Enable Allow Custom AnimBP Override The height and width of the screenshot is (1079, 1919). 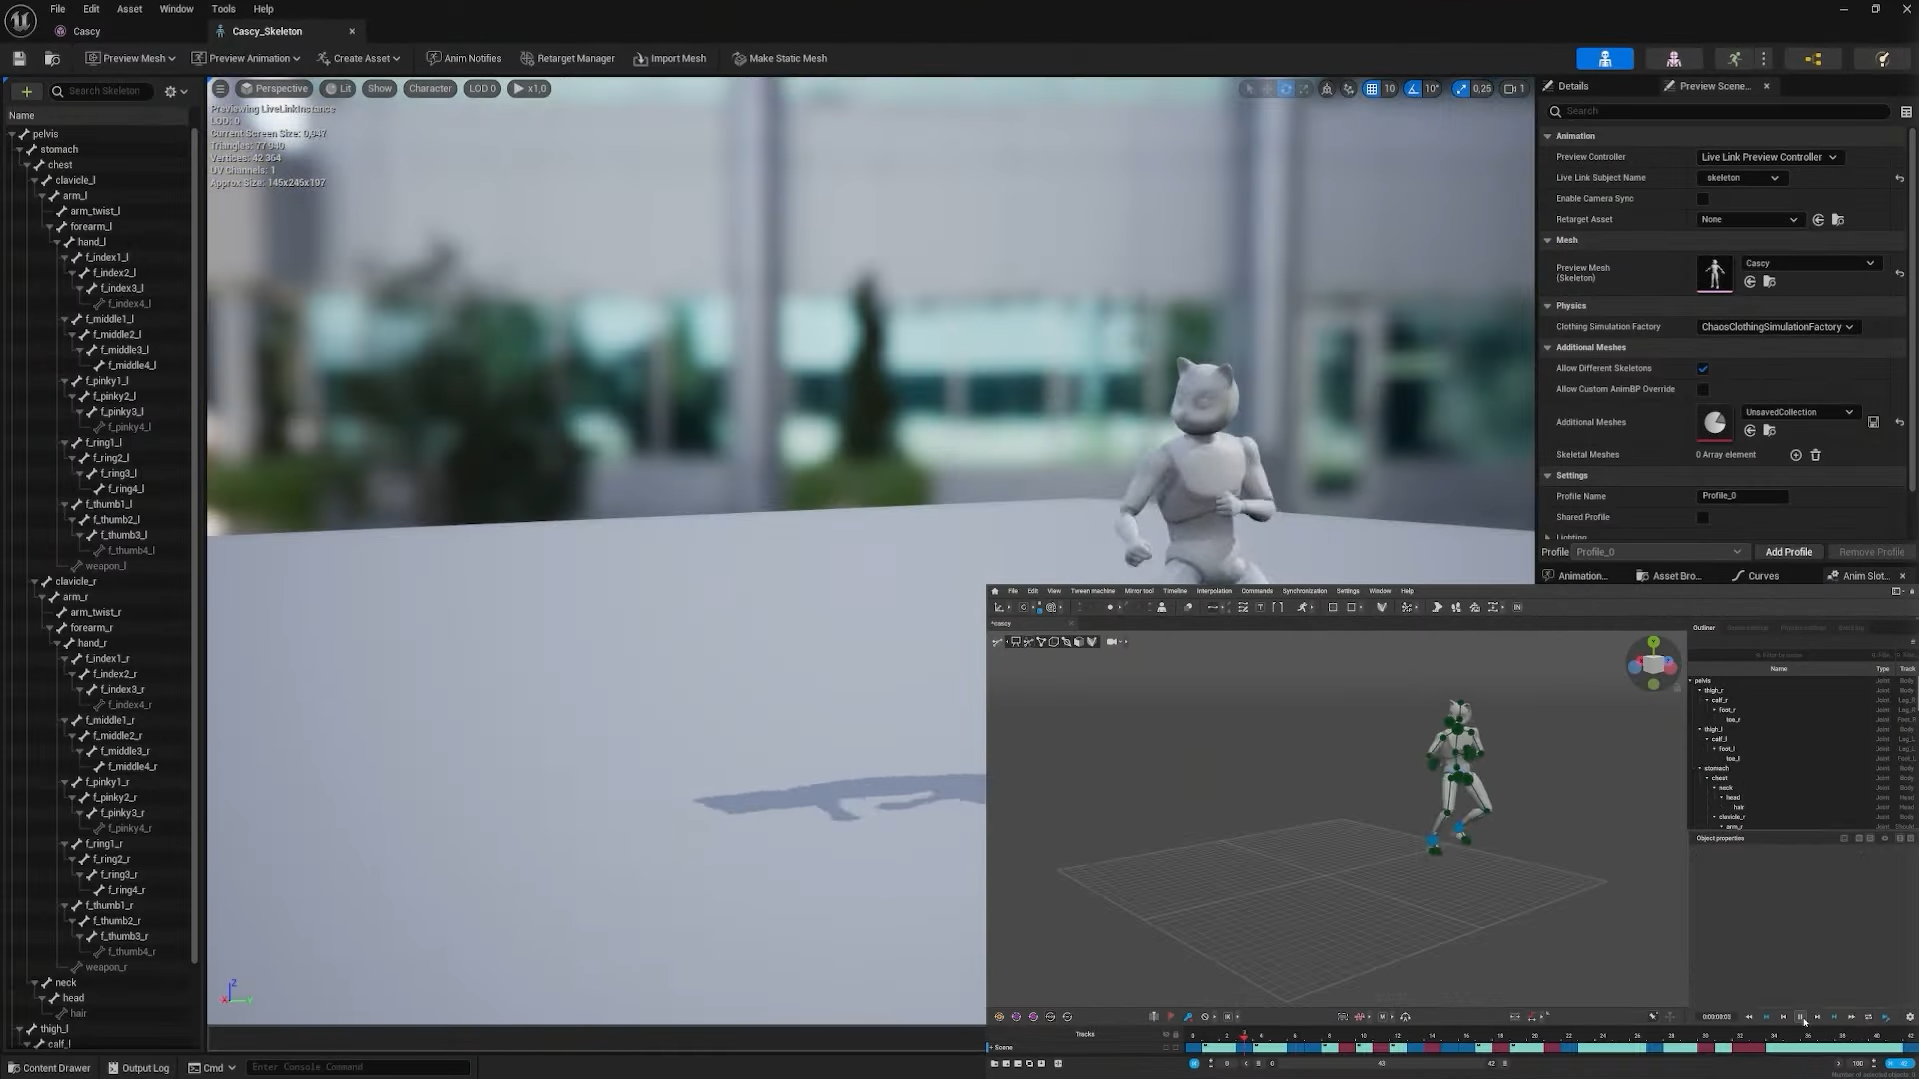tap(1703, 390)
